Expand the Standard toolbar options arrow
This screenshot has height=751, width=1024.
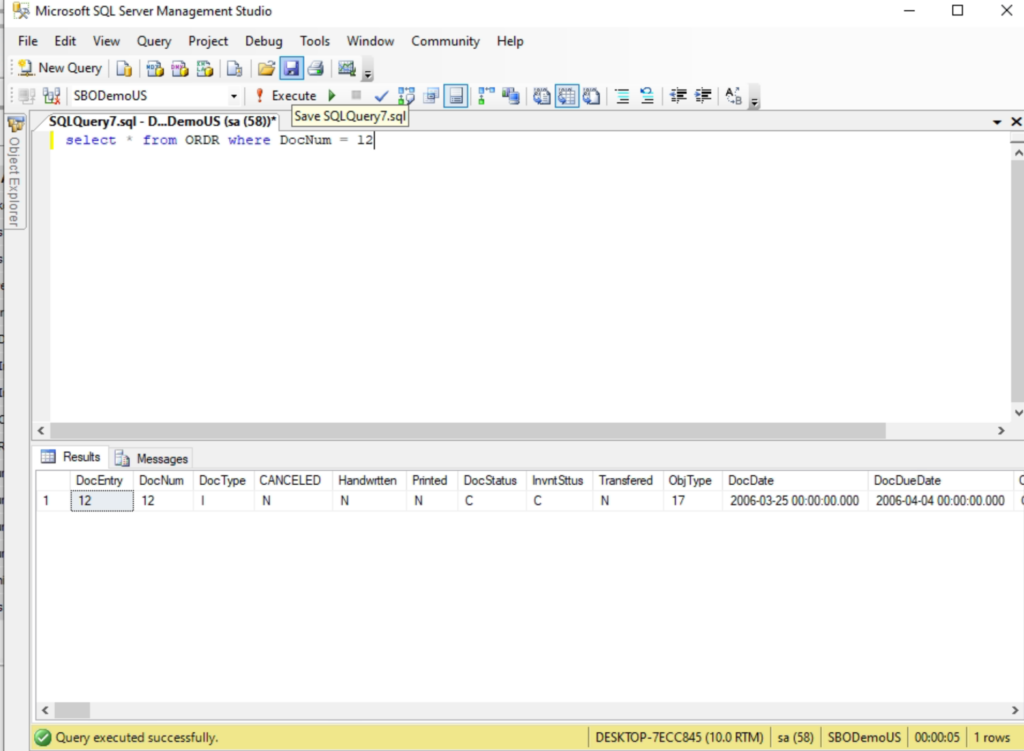click(368, 72)
